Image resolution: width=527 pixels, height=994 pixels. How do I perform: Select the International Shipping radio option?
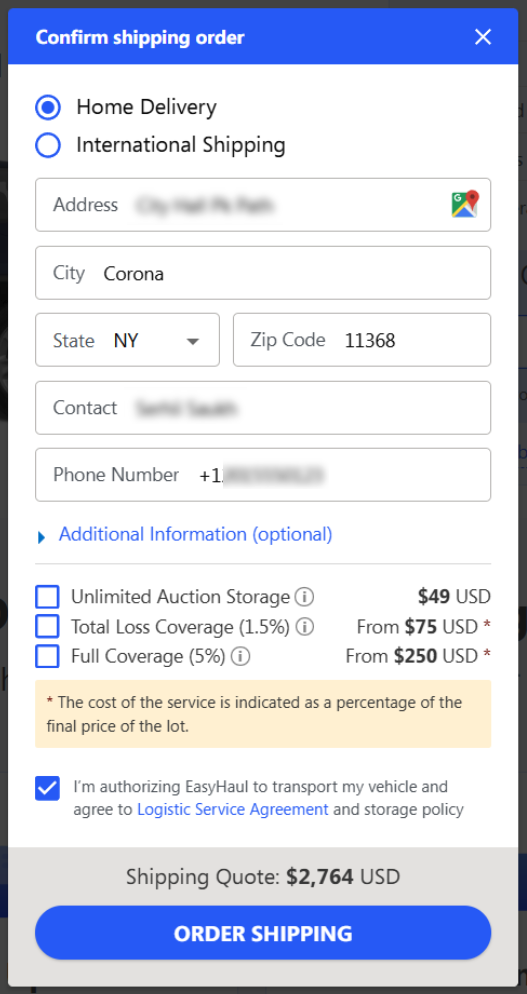tap(48, 145)
